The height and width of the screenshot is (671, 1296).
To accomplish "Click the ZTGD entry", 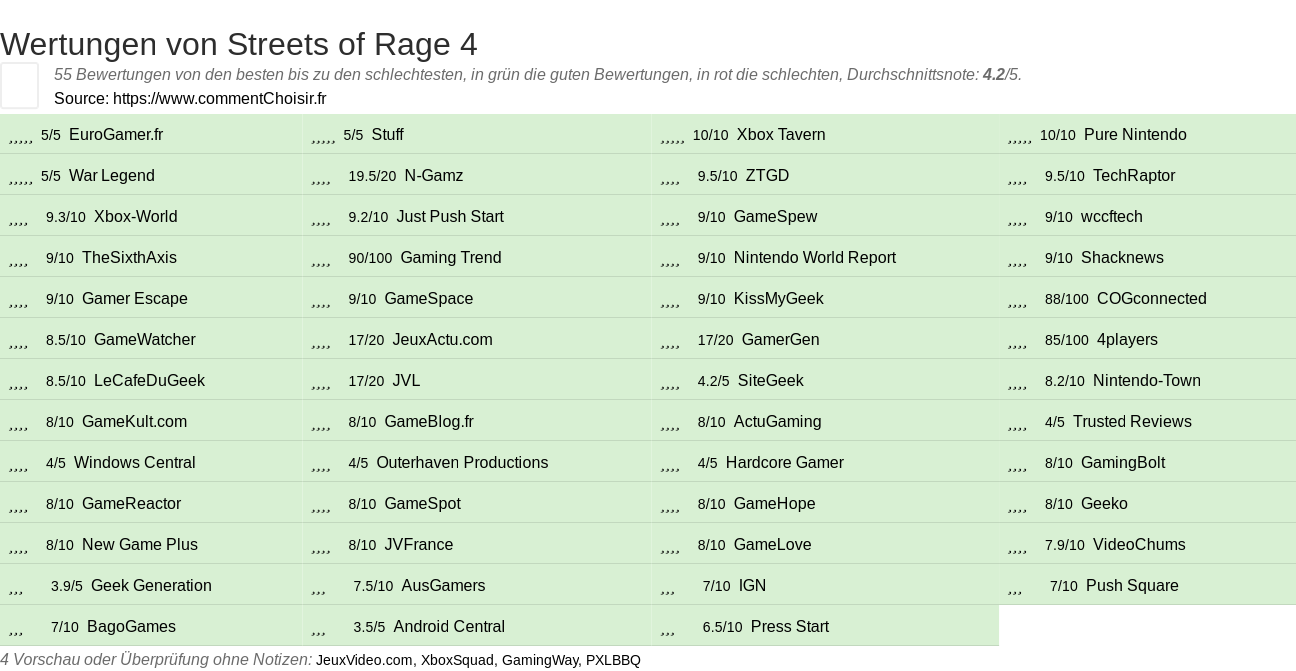I will coord(767,175).
